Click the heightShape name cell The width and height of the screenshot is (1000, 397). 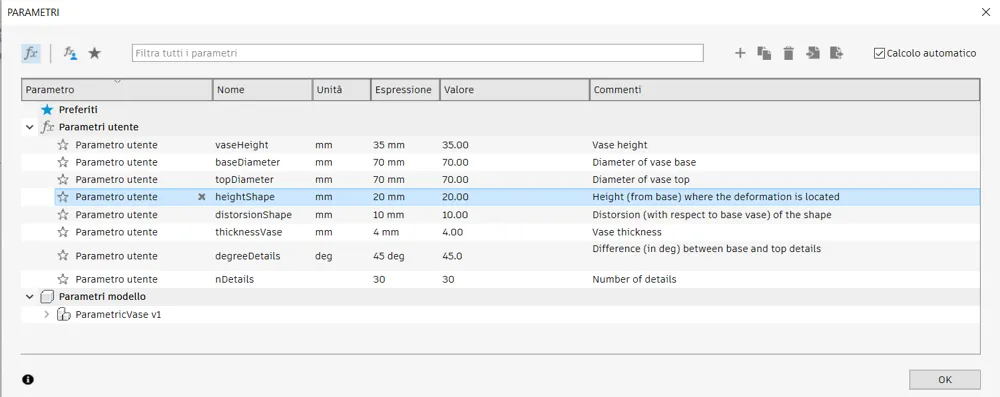click(x=245, y=197)
